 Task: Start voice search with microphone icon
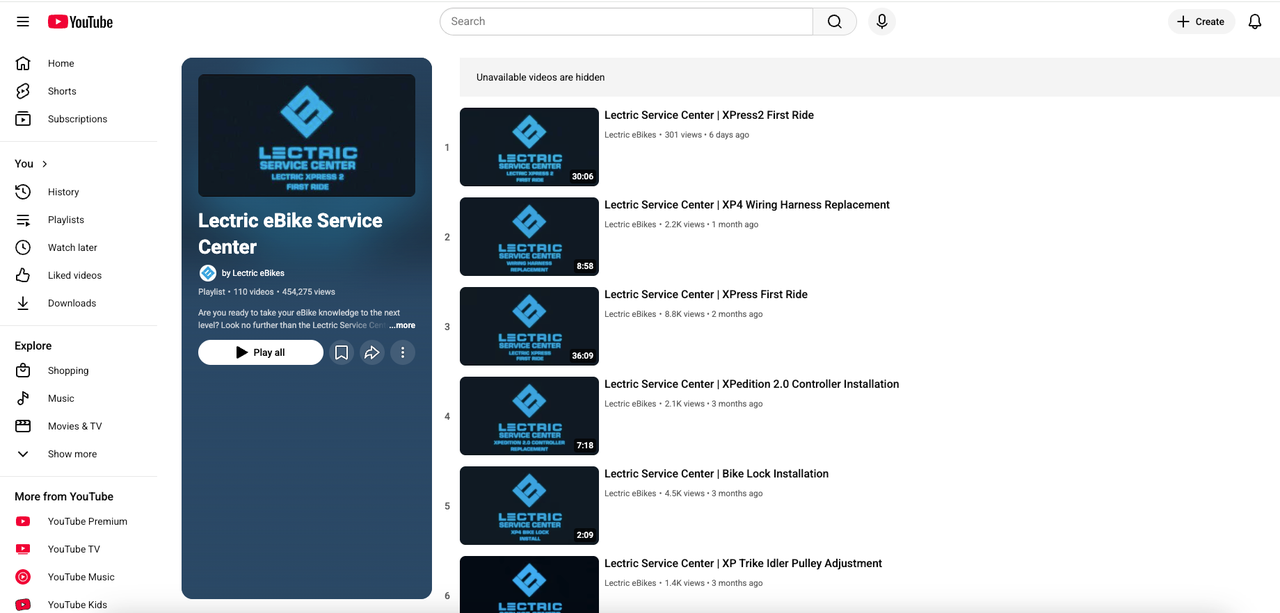point(882,21)
